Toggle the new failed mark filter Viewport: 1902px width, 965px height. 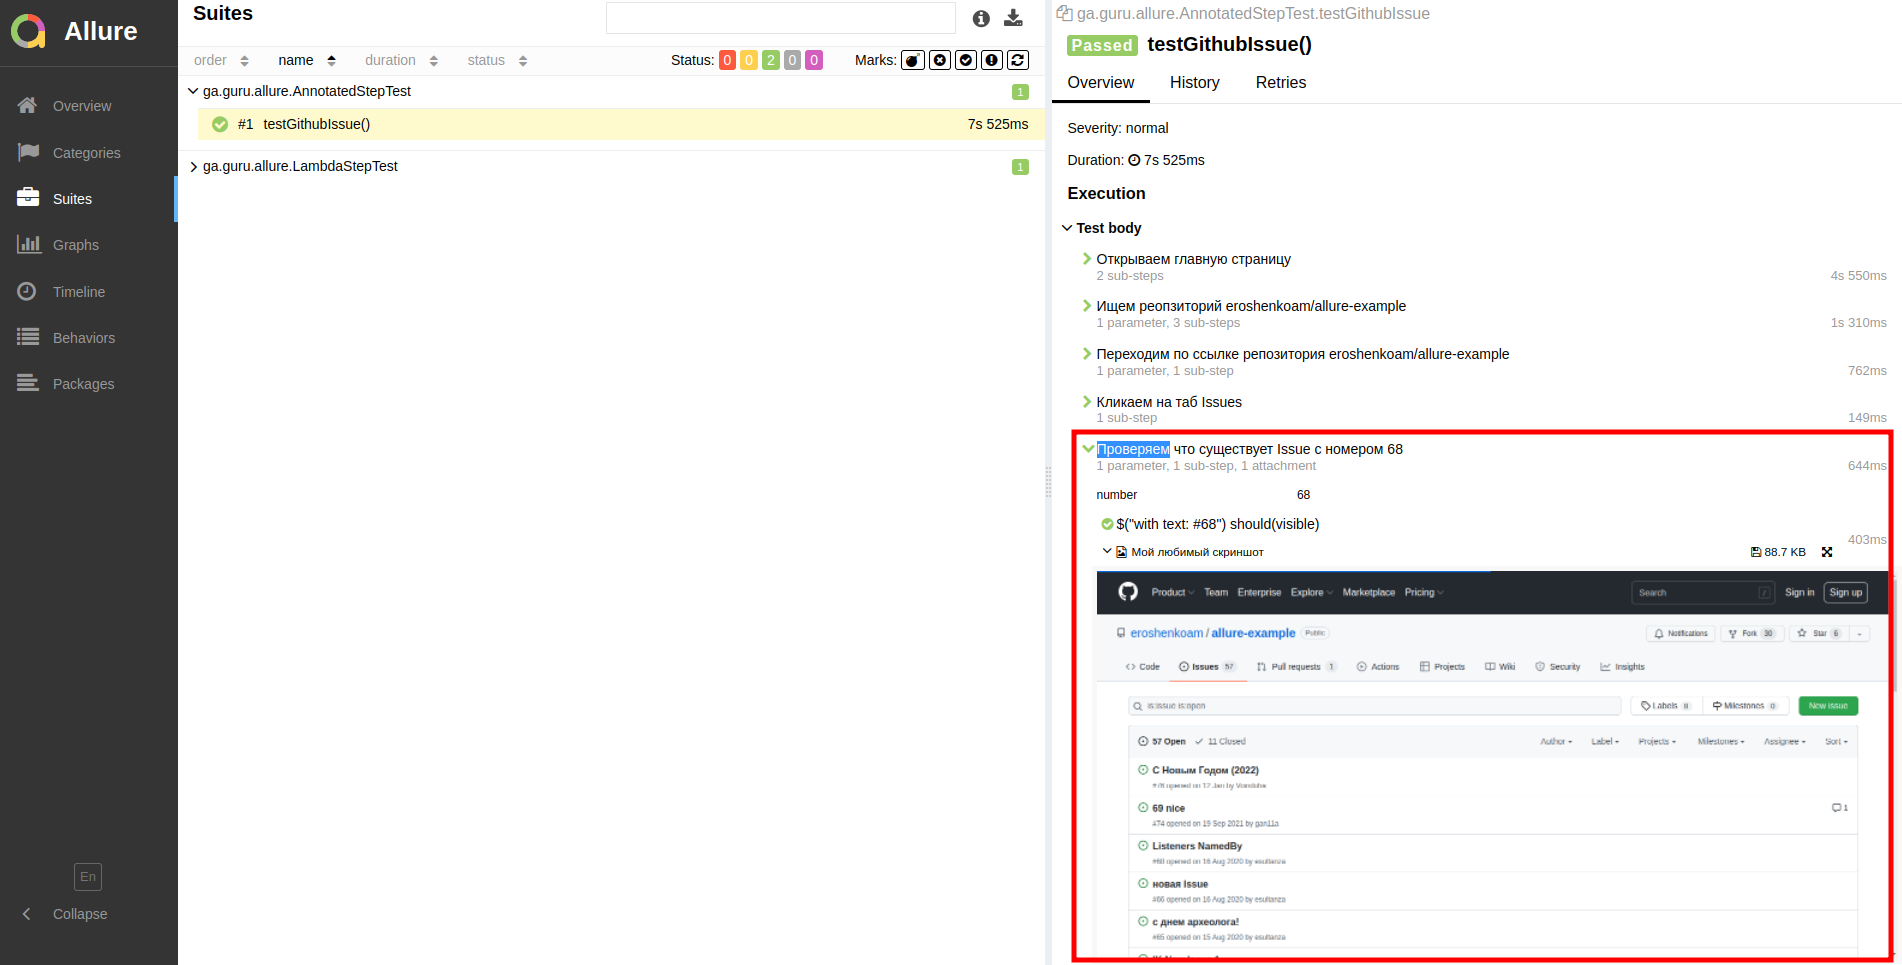(940, 60)
